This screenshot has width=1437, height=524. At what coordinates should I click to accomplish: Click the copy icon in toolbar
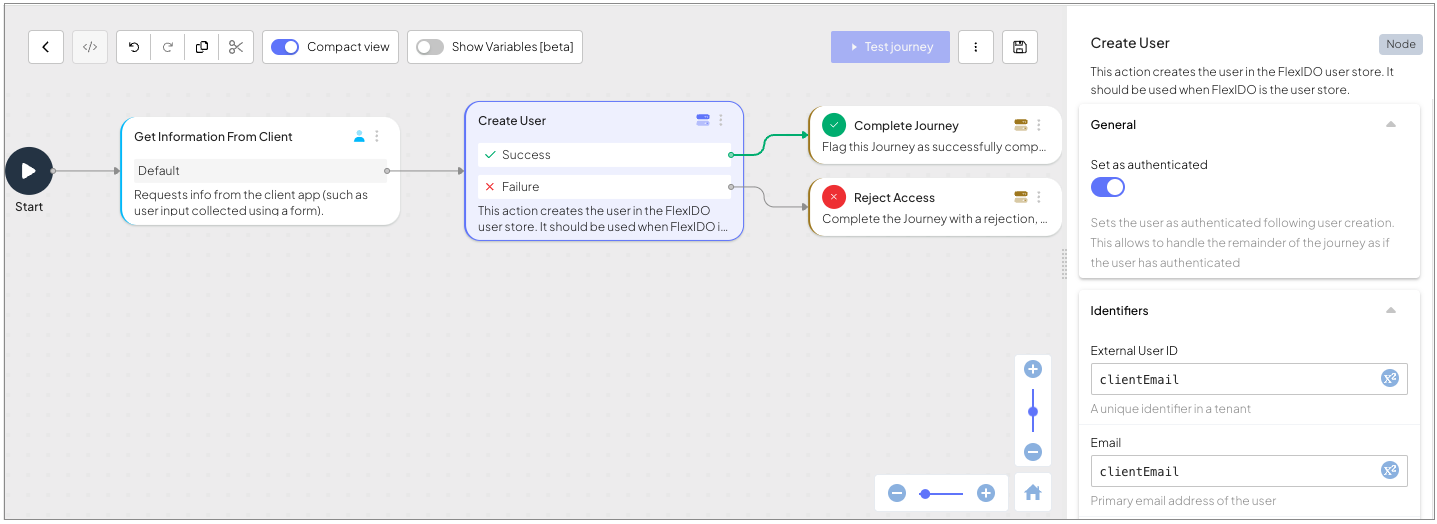click(202, 47)
